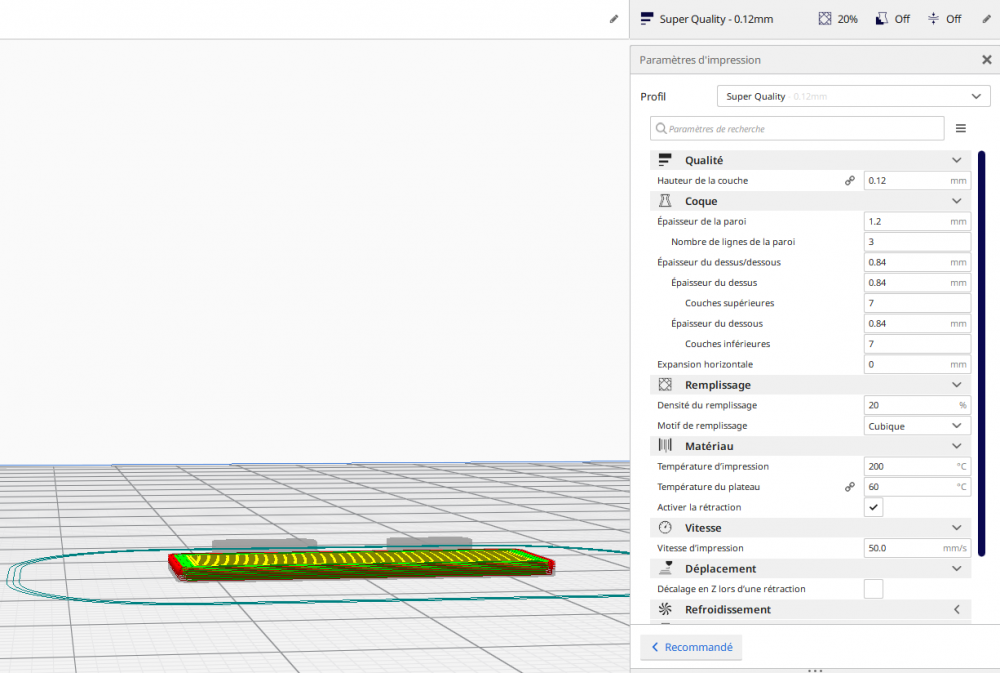
Task: Click the Paramètres de recherche field
Action: [797, 128]
